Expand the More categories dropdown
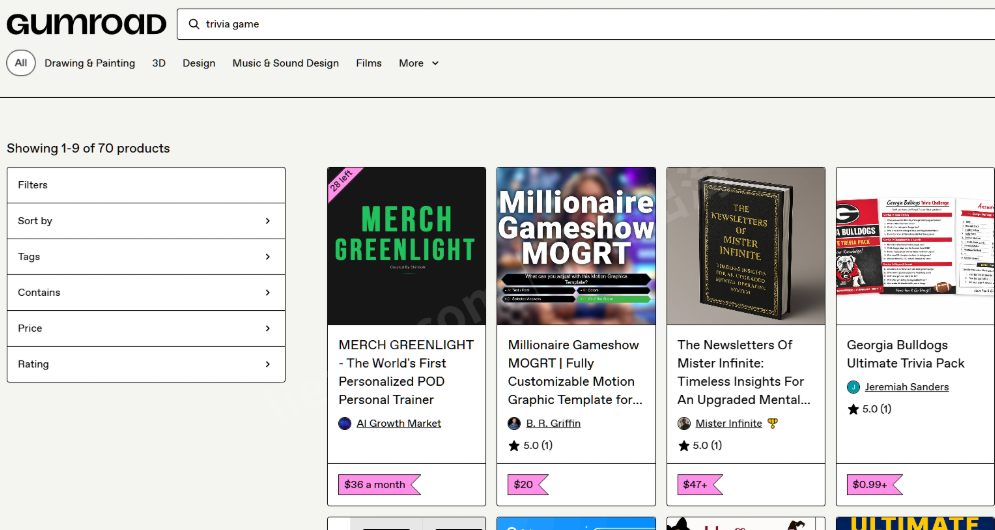Viewport: 995px width, 530px height. pos(419,63)
